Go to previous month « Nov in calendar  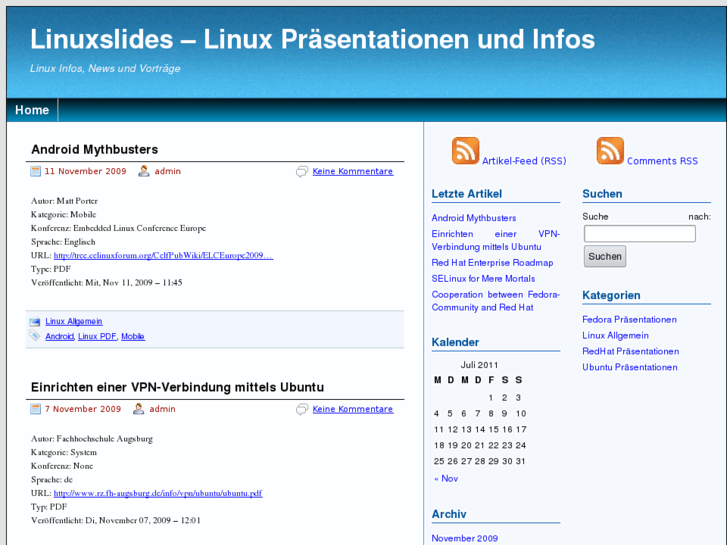coord(446,479)
